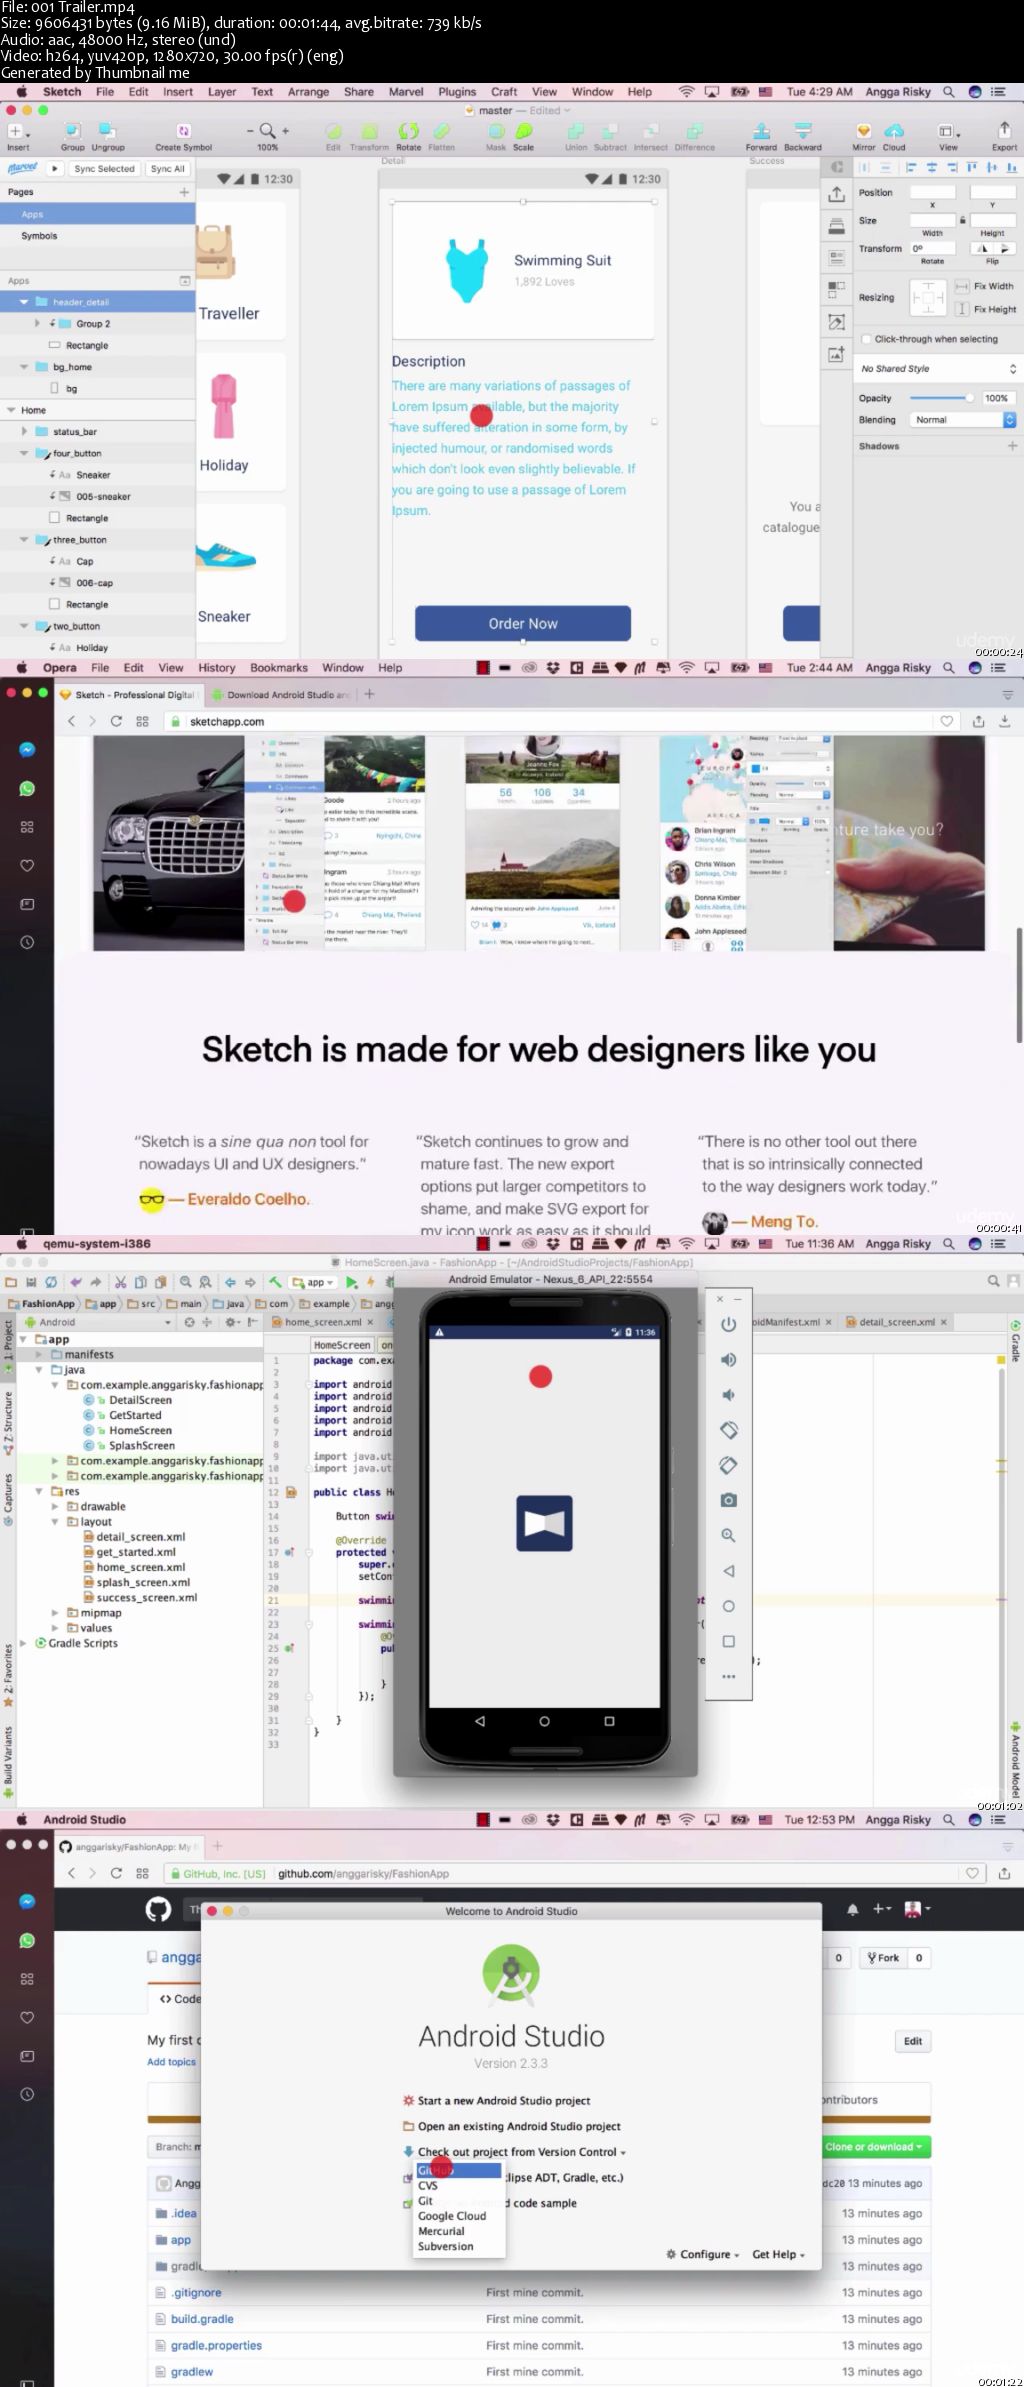The height and width of the screenshot is (2387, 1024).
Task: Toggle Click-through when selecting checkbox
Action: tap(866, 339)
